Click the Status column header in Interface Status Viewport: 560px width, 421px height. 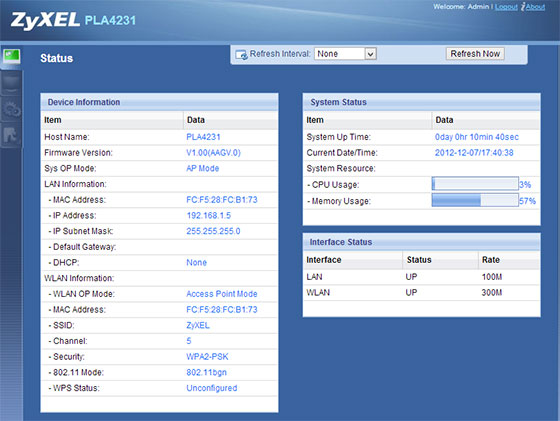[x=419, y=260]
